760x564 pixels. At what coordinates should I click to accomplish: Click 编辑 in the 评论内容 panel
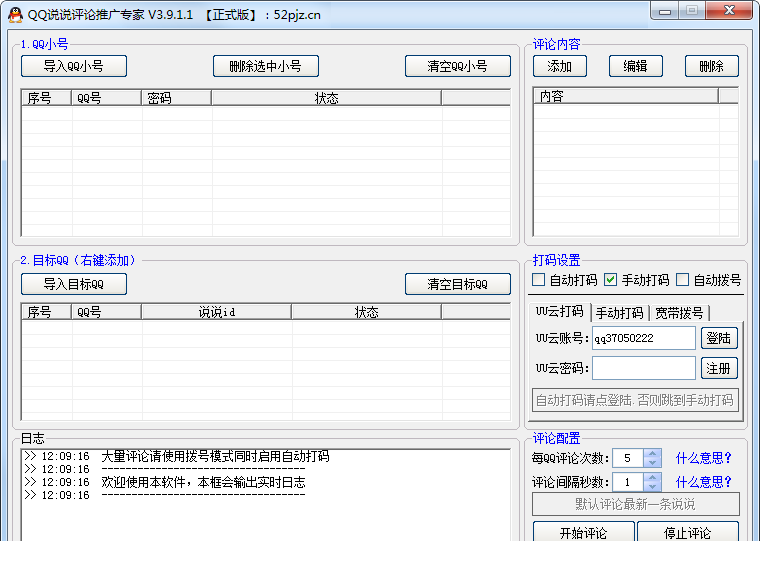pyautogui.click(x=635, y=66)
